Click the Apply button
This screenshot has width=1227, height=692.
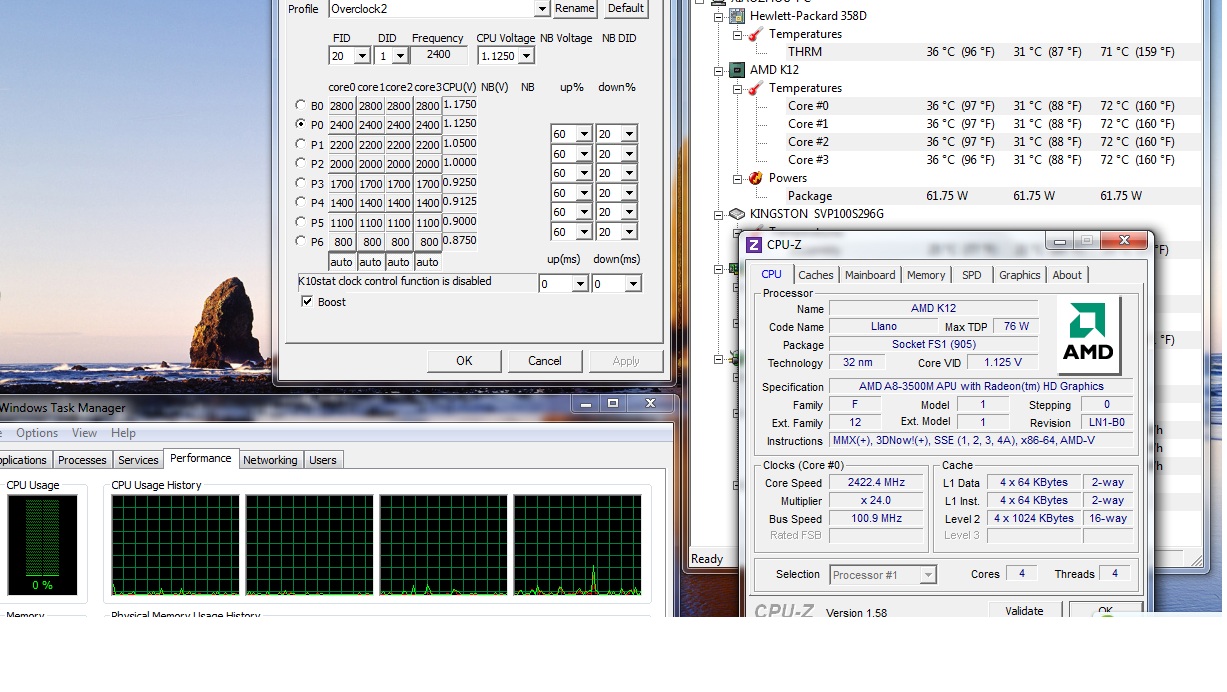tap(626, 361)
